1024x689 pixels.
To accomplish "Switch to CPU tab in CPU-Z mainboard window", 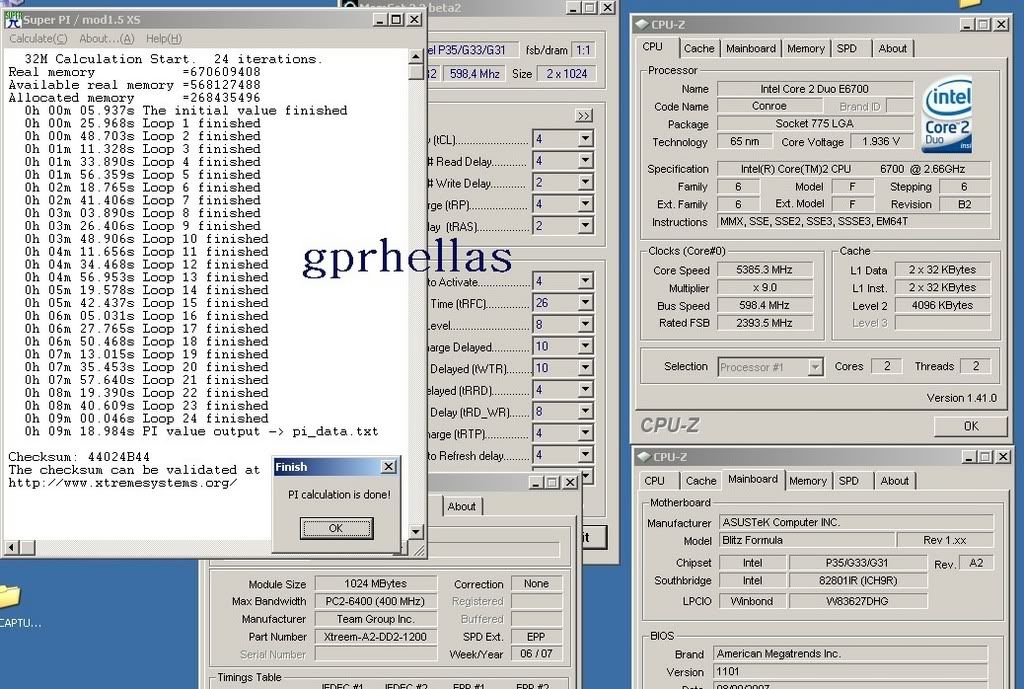I will (x=654, y=481).
